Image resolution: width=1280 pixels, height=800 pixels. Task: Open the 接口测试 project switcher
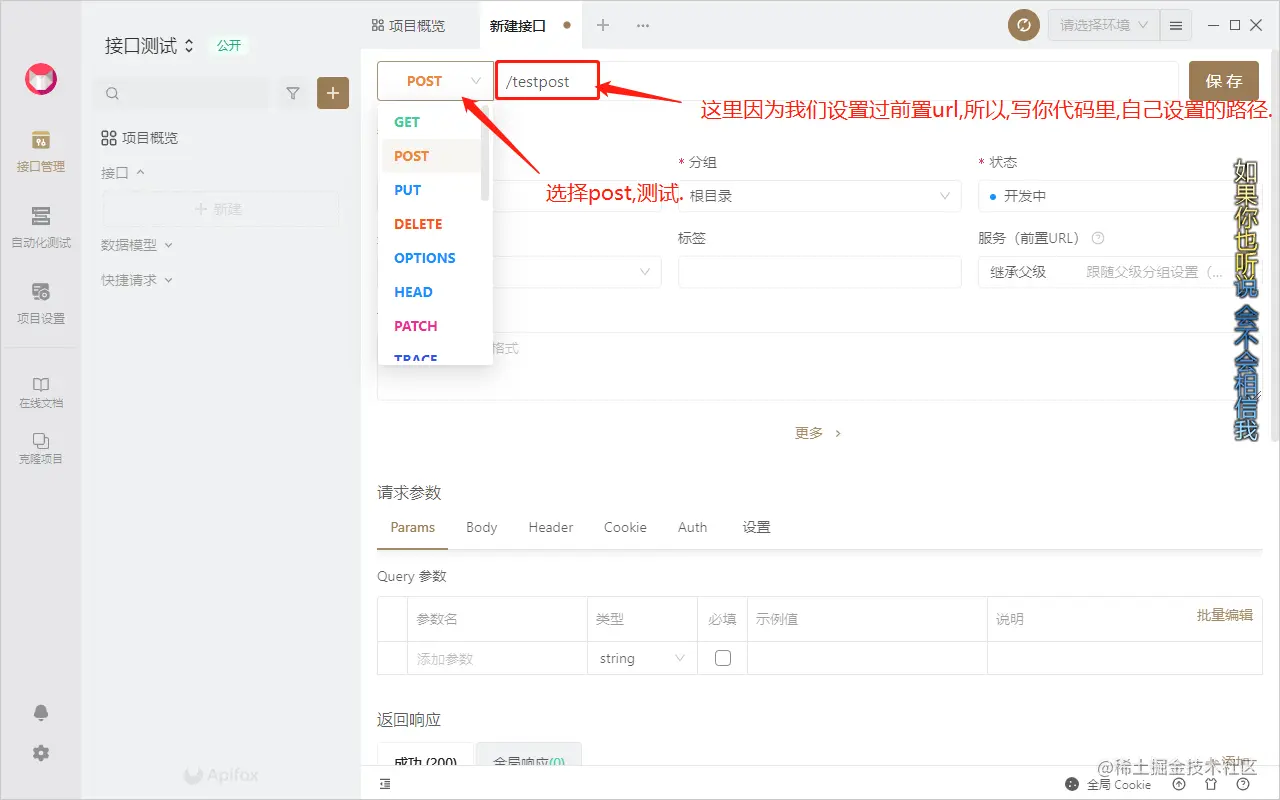click(x=149, y=45)
